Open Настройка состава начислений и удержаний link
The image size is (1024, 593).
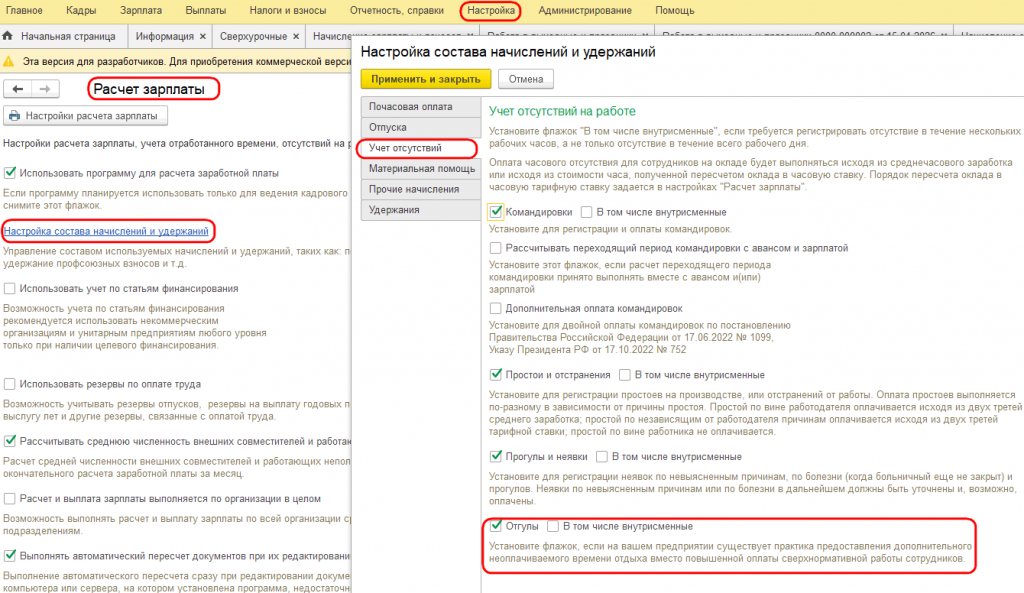(106, 231)
